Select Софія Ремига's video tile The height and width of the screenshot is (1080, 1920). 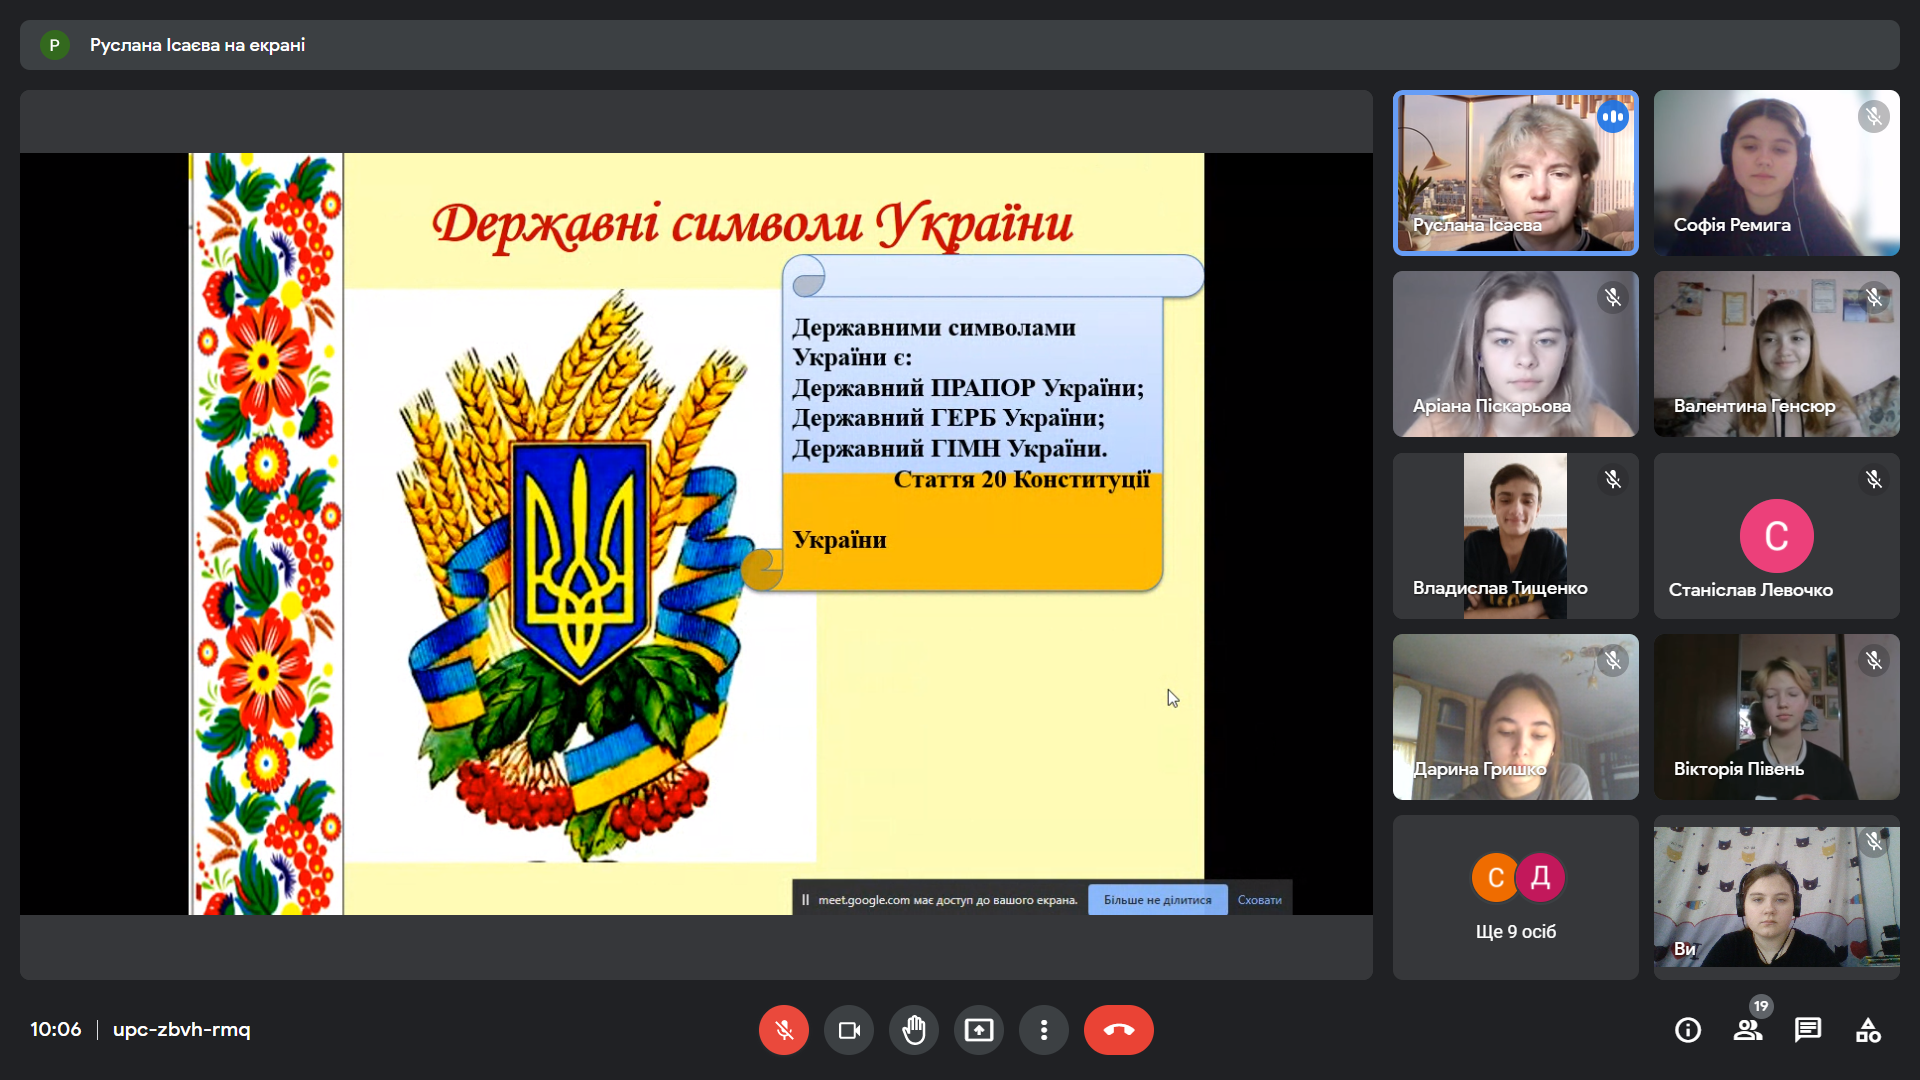point(1776,172)
